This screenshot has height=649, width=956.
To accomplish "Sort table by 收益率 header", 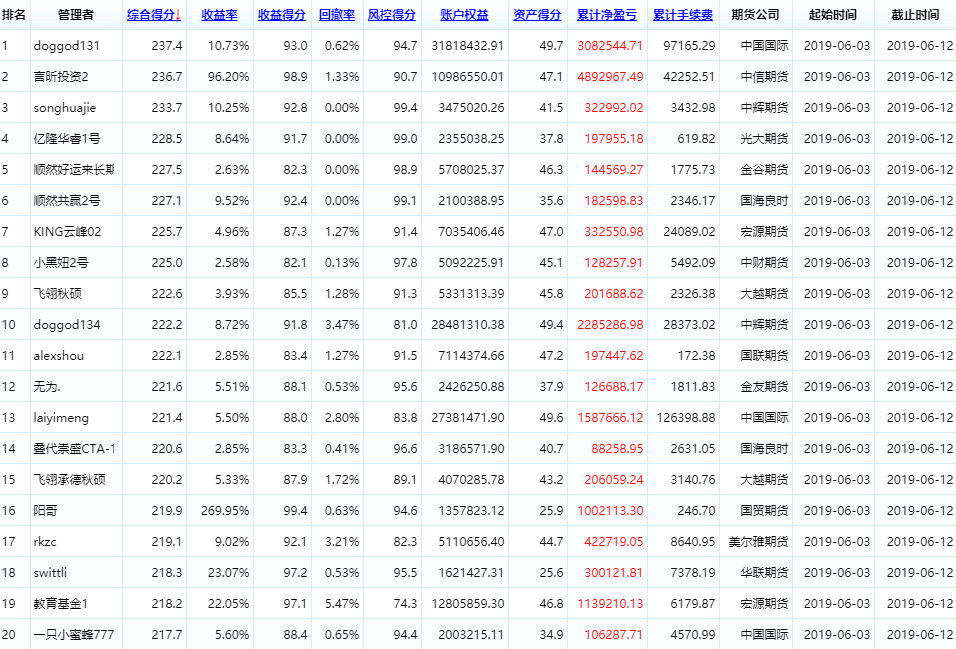I will [x=219, y=15].
